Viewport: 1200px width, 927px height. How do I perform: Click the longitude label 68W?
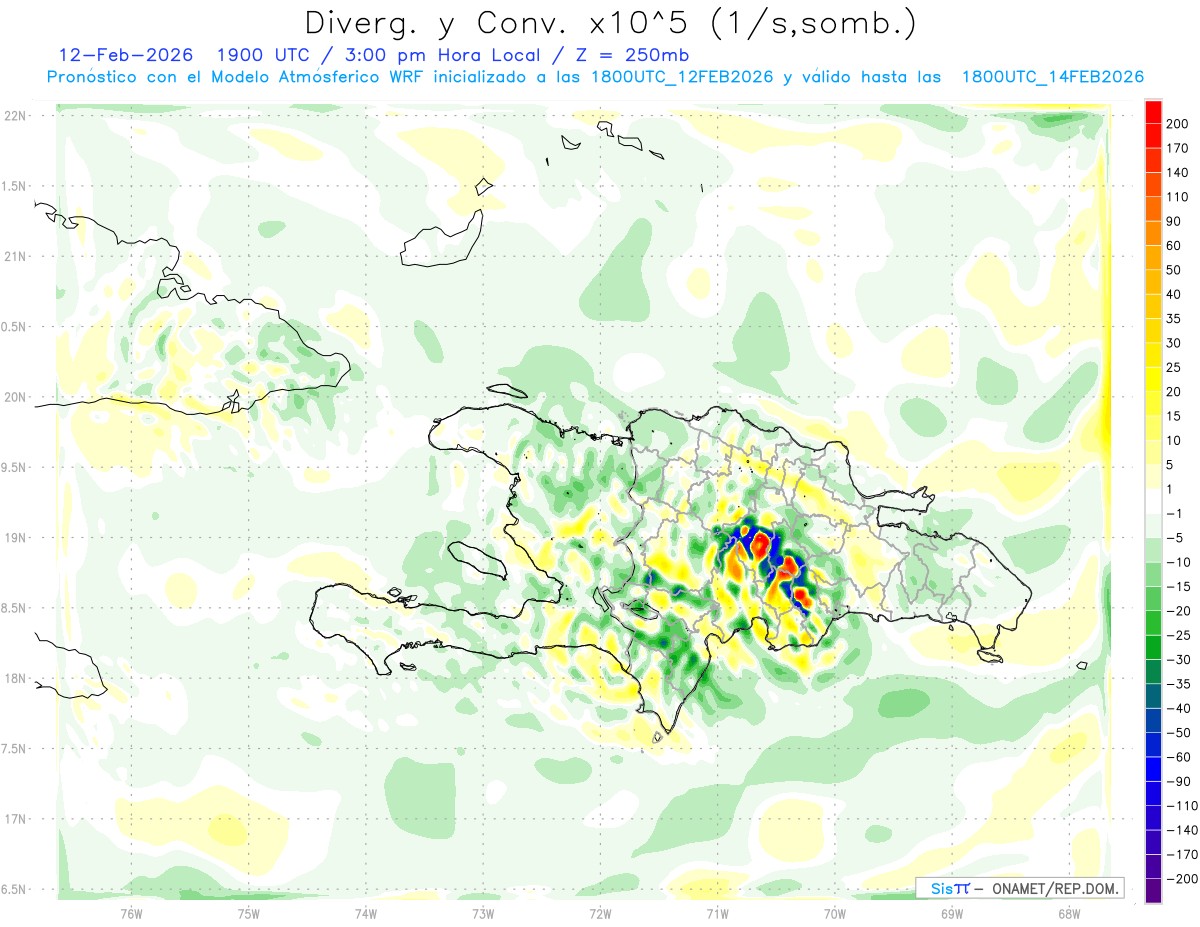point(1069,913)
